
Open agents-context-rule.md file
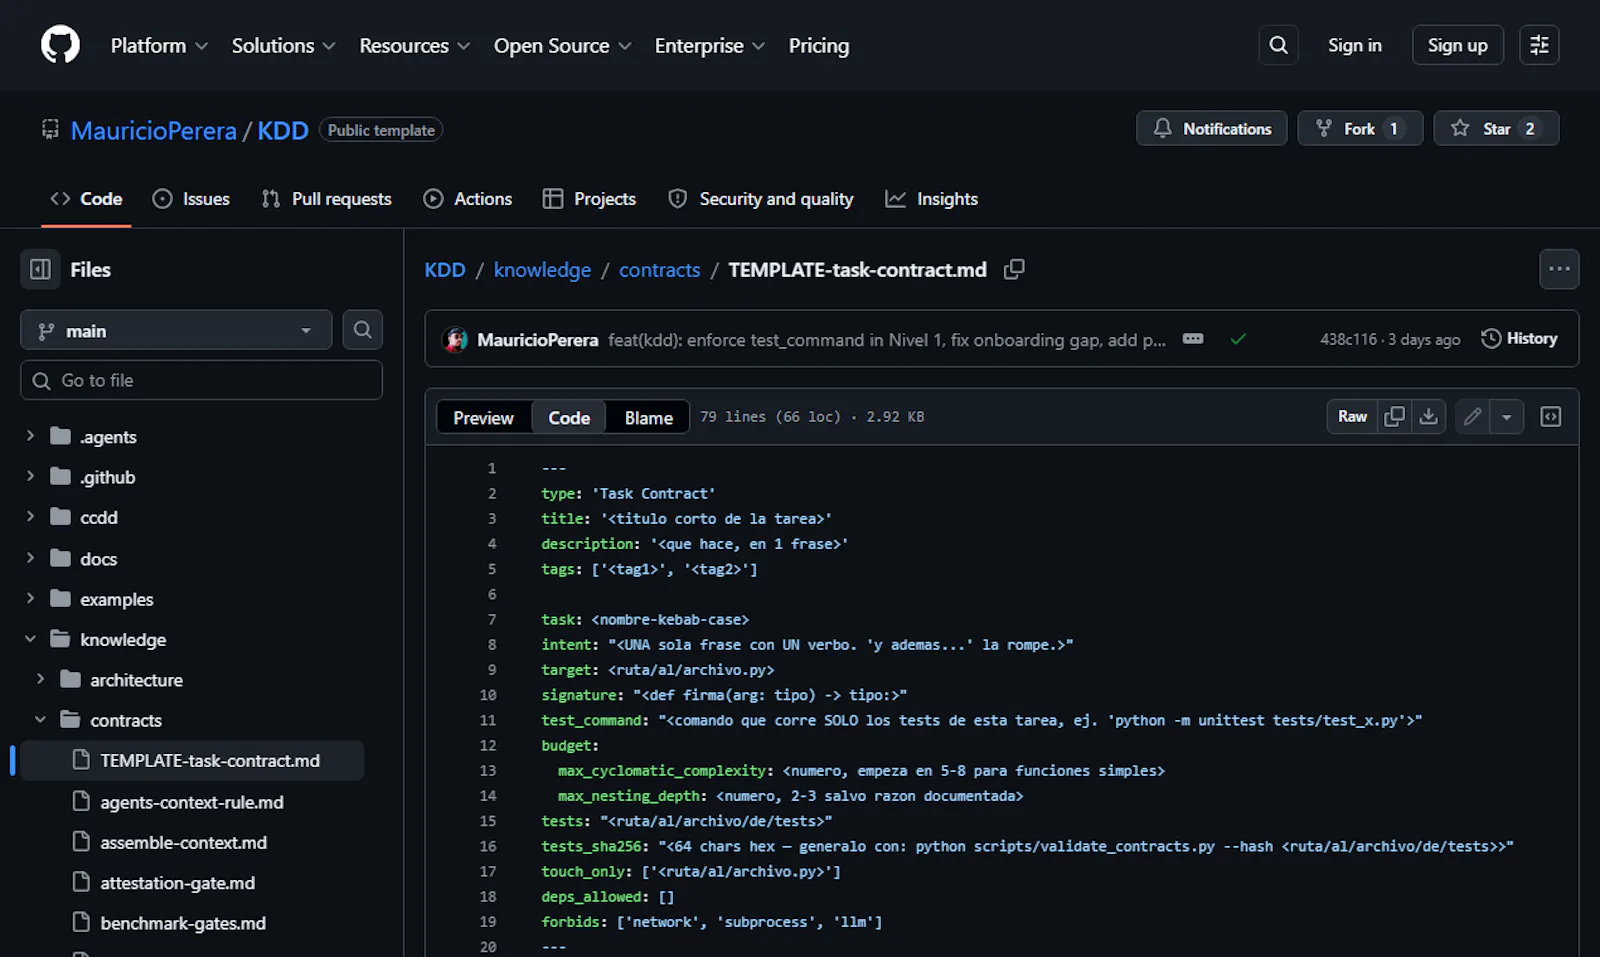pos(192,802)
